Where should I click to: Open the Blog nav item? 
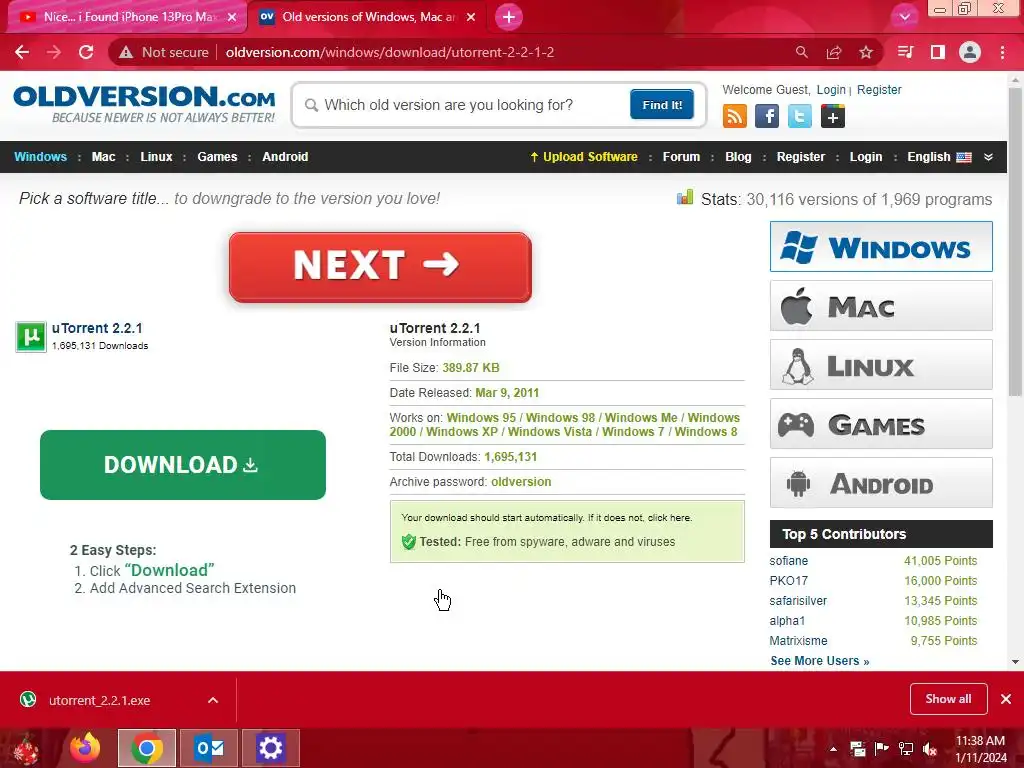click(x=738, y=157)
